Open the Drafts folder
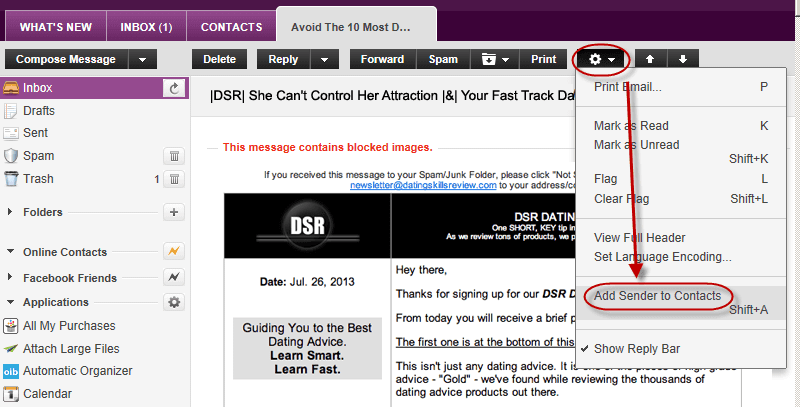 38,110
